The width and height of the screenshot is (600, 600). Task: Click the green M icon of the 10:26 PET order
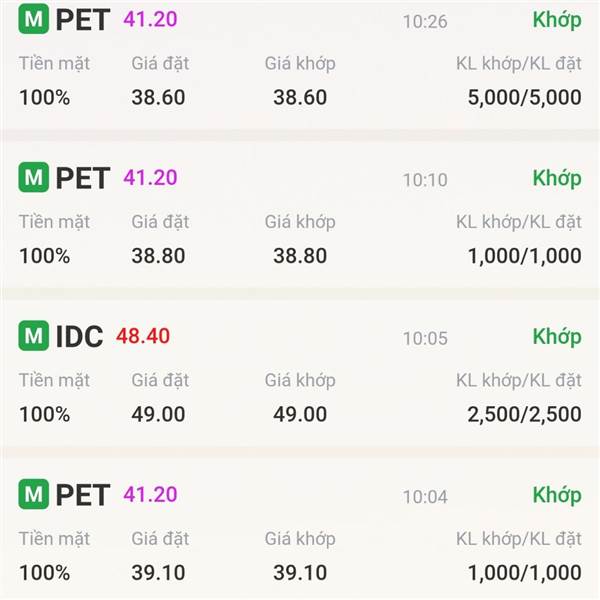tap(34, 20)
